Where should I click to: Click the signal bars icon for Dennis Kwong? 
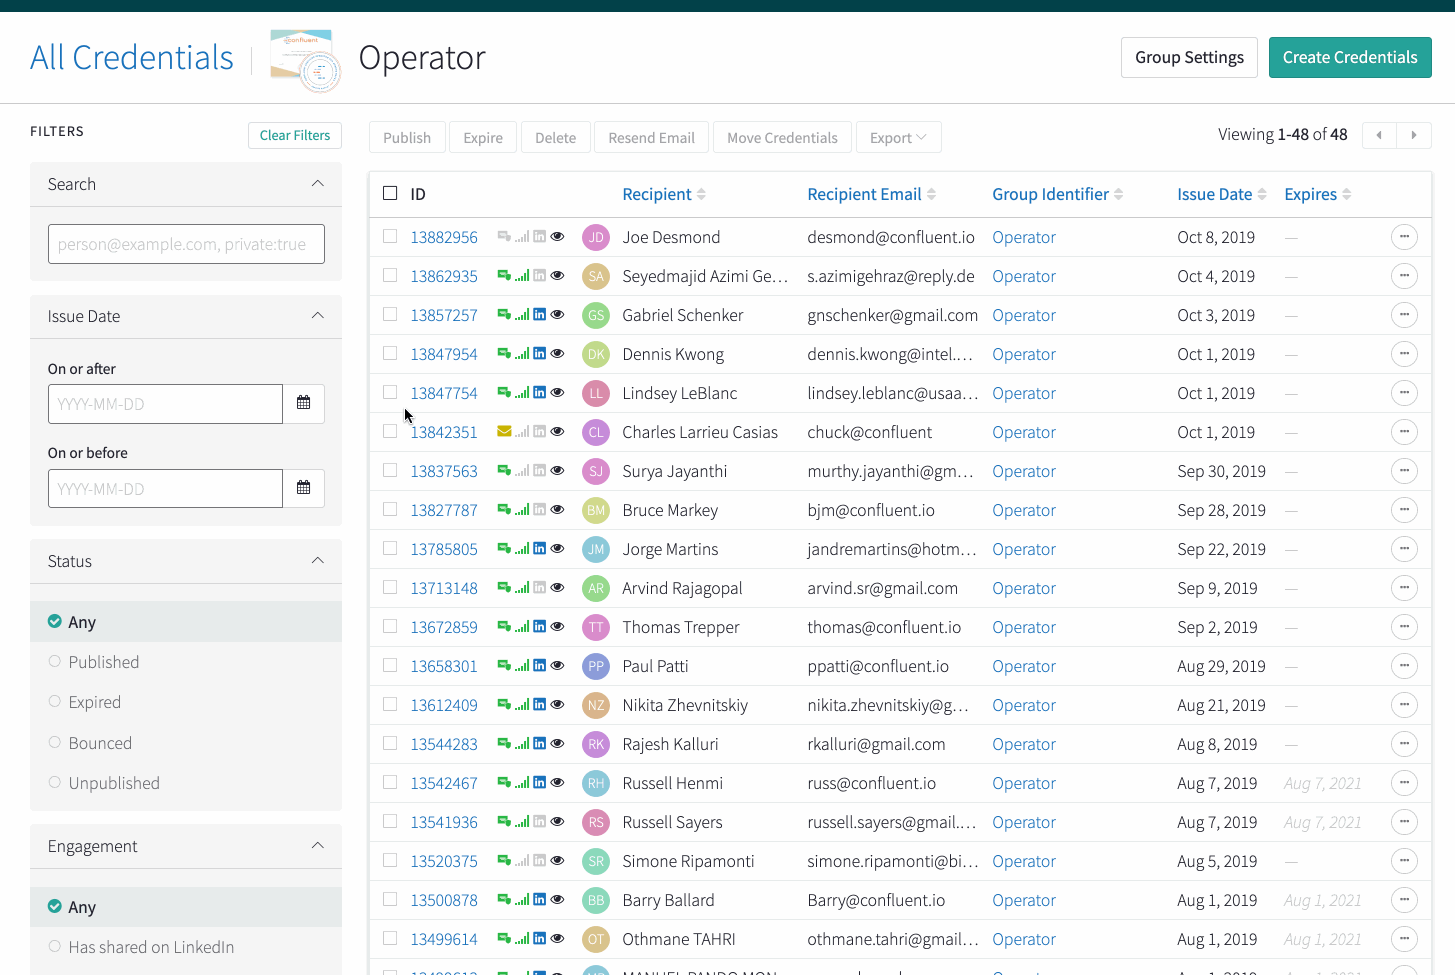point(522,354)
